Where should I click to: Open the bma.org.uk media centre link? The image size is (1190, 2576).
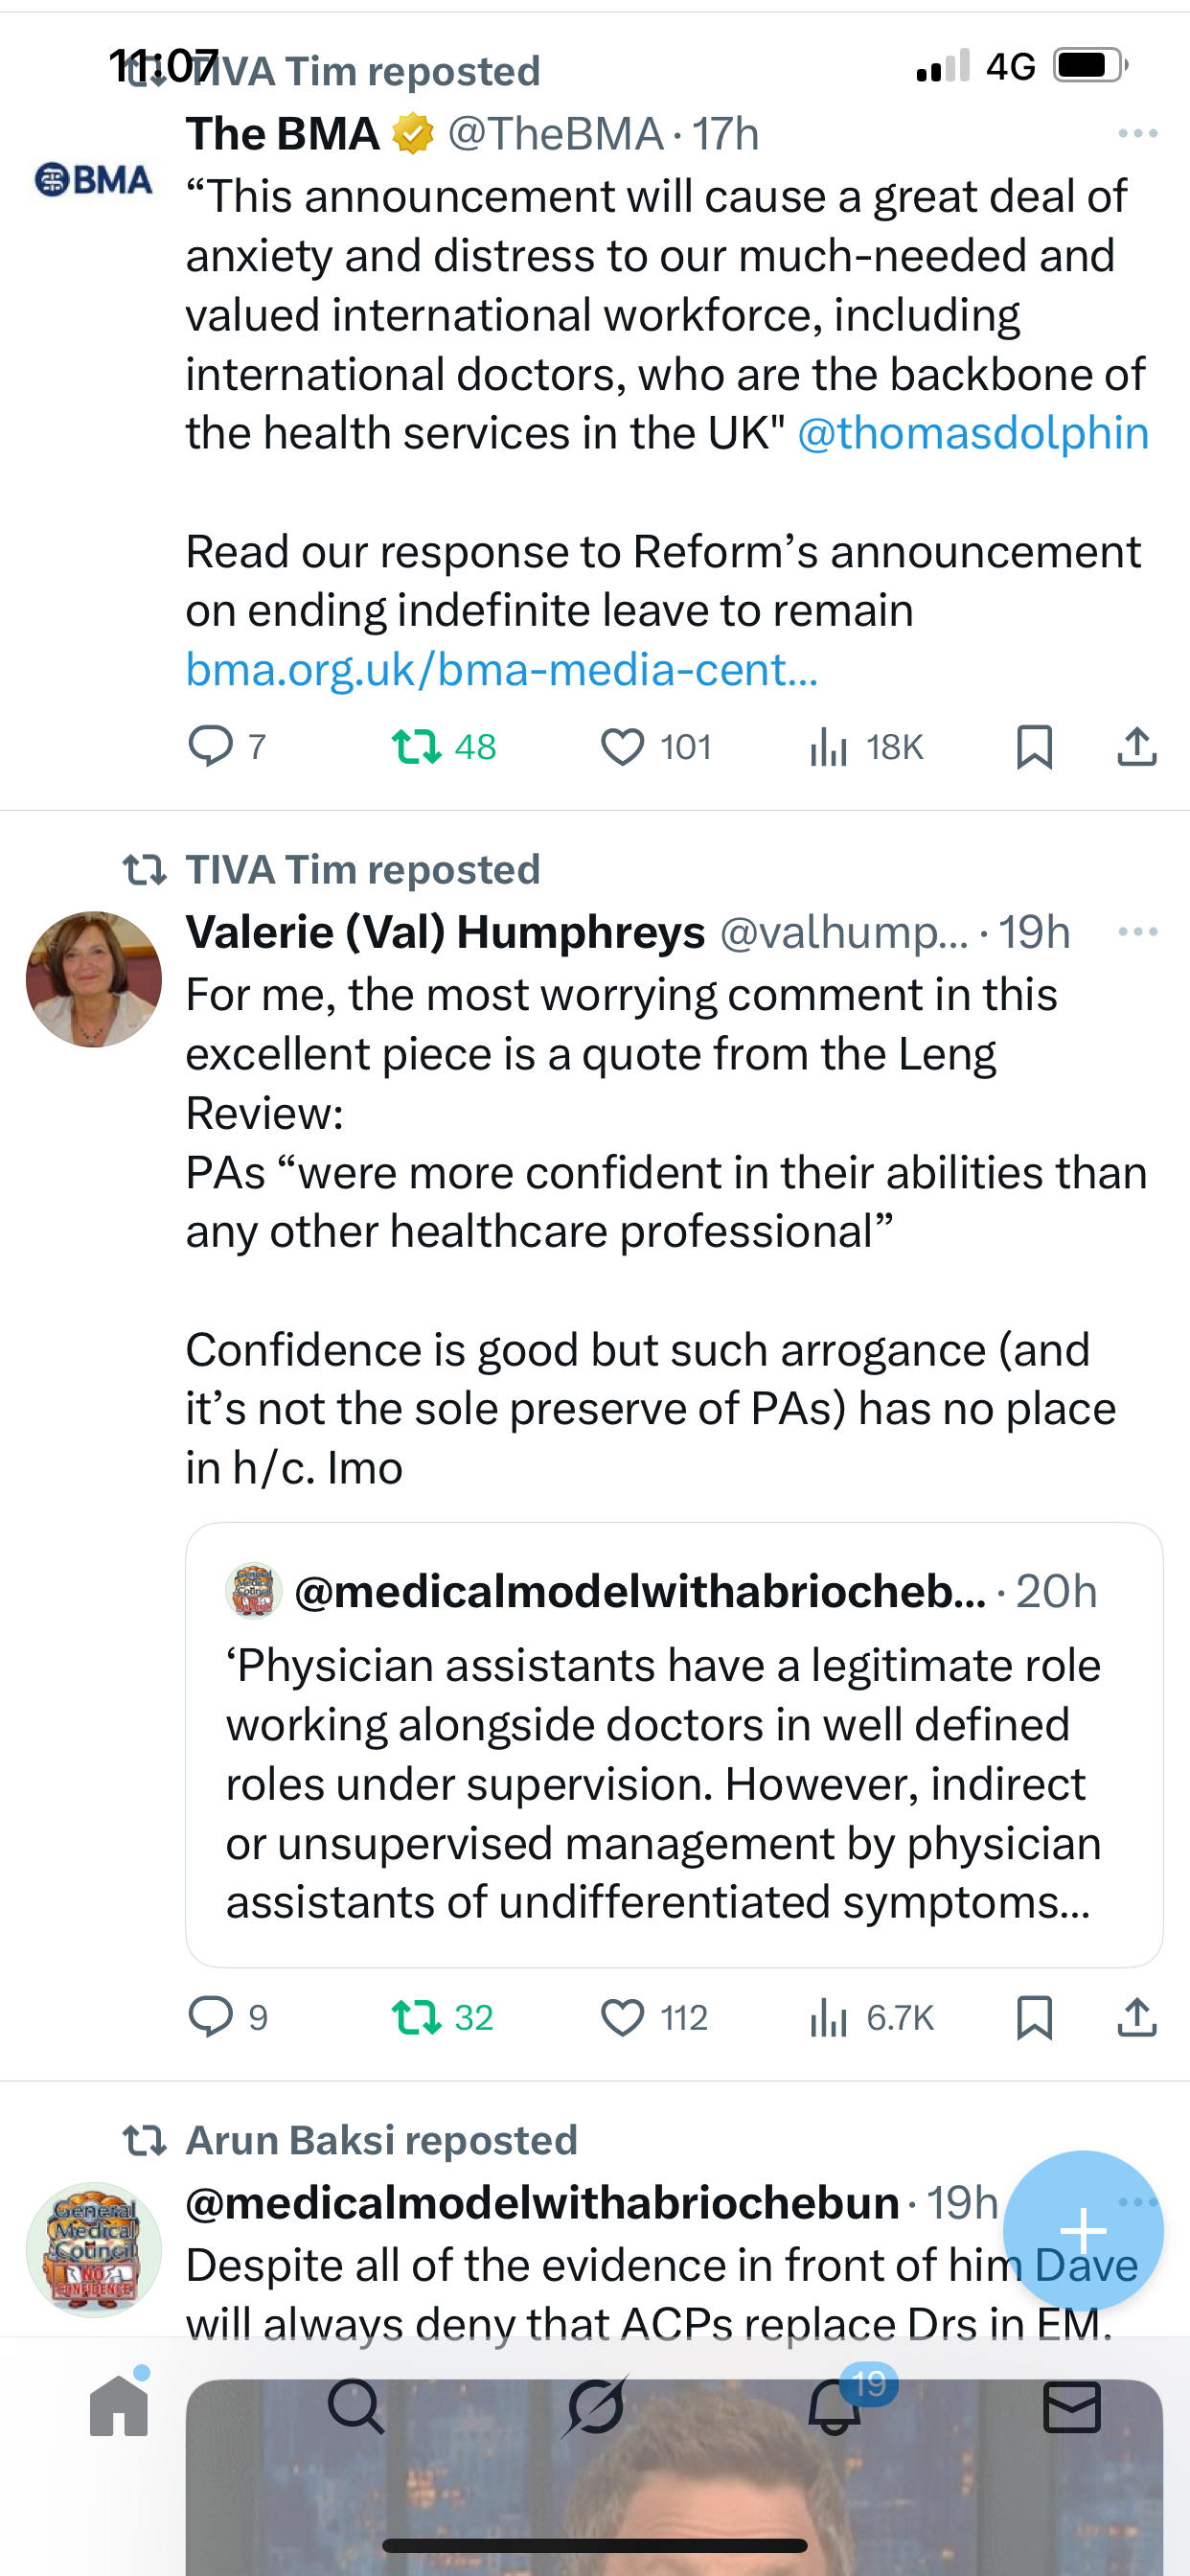point(502,670)
